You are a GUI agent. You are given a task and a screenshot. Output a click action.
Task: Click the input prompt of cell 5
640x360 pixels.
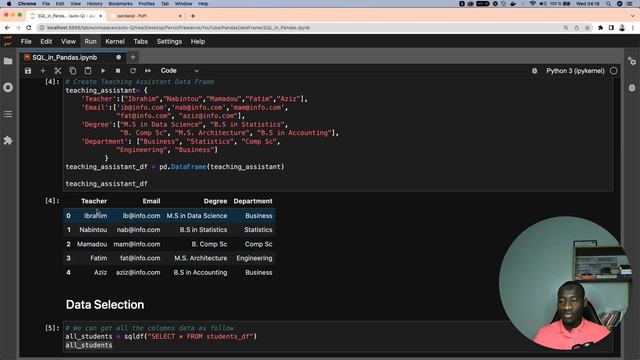click(52, 328)
